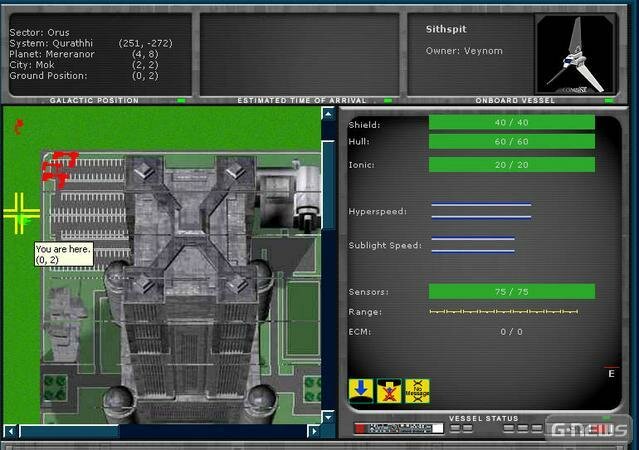Toggle the Onboard Vessel green indicator
Viewport: 639px width, 450px height.
[609, 100]
